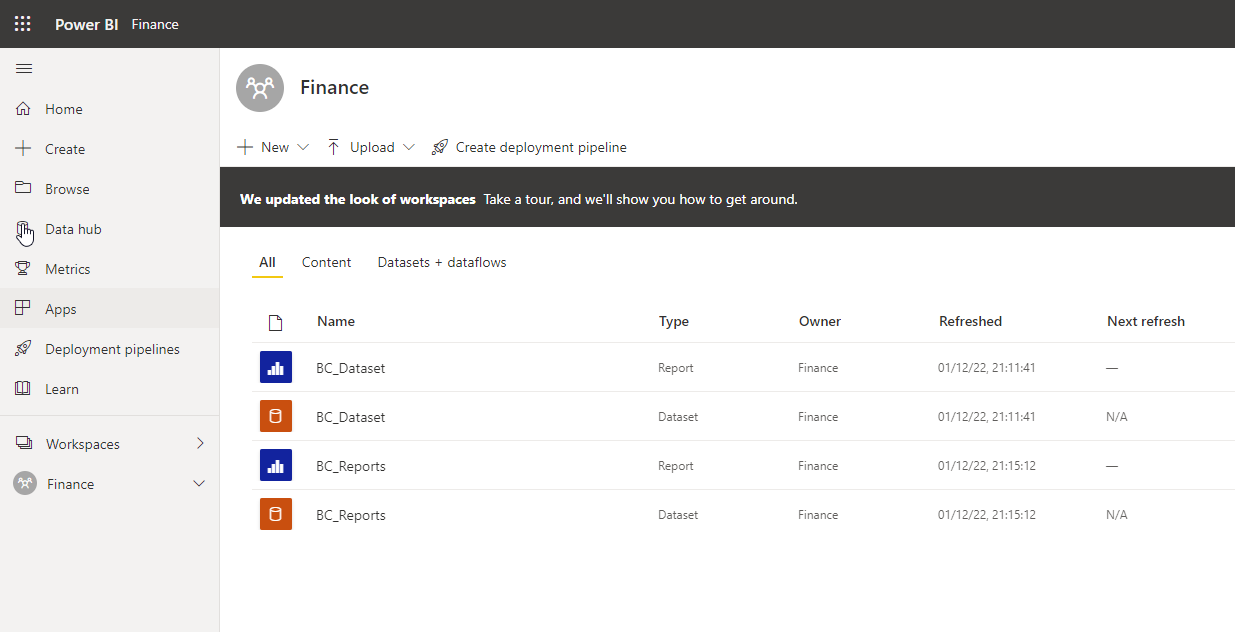The height and width of the screenshot is (632, 1235).
Task: Sort by the Owner column header
Action: pos(820,321)
